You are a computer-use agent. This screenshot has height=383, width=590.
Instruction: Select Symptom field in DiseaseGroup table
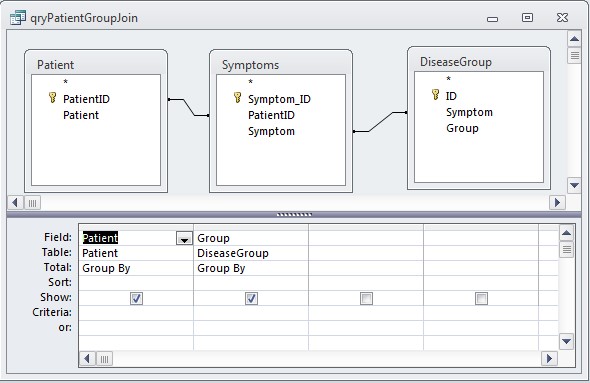469,112
